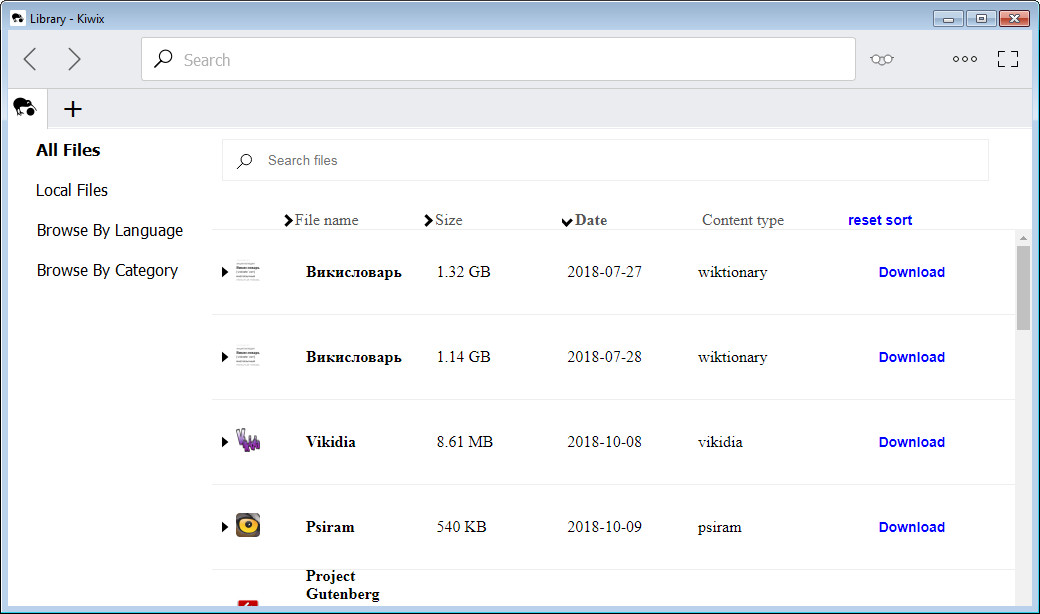Show Local Files only
1040x614 pixels.
click(x=72, y=190)
